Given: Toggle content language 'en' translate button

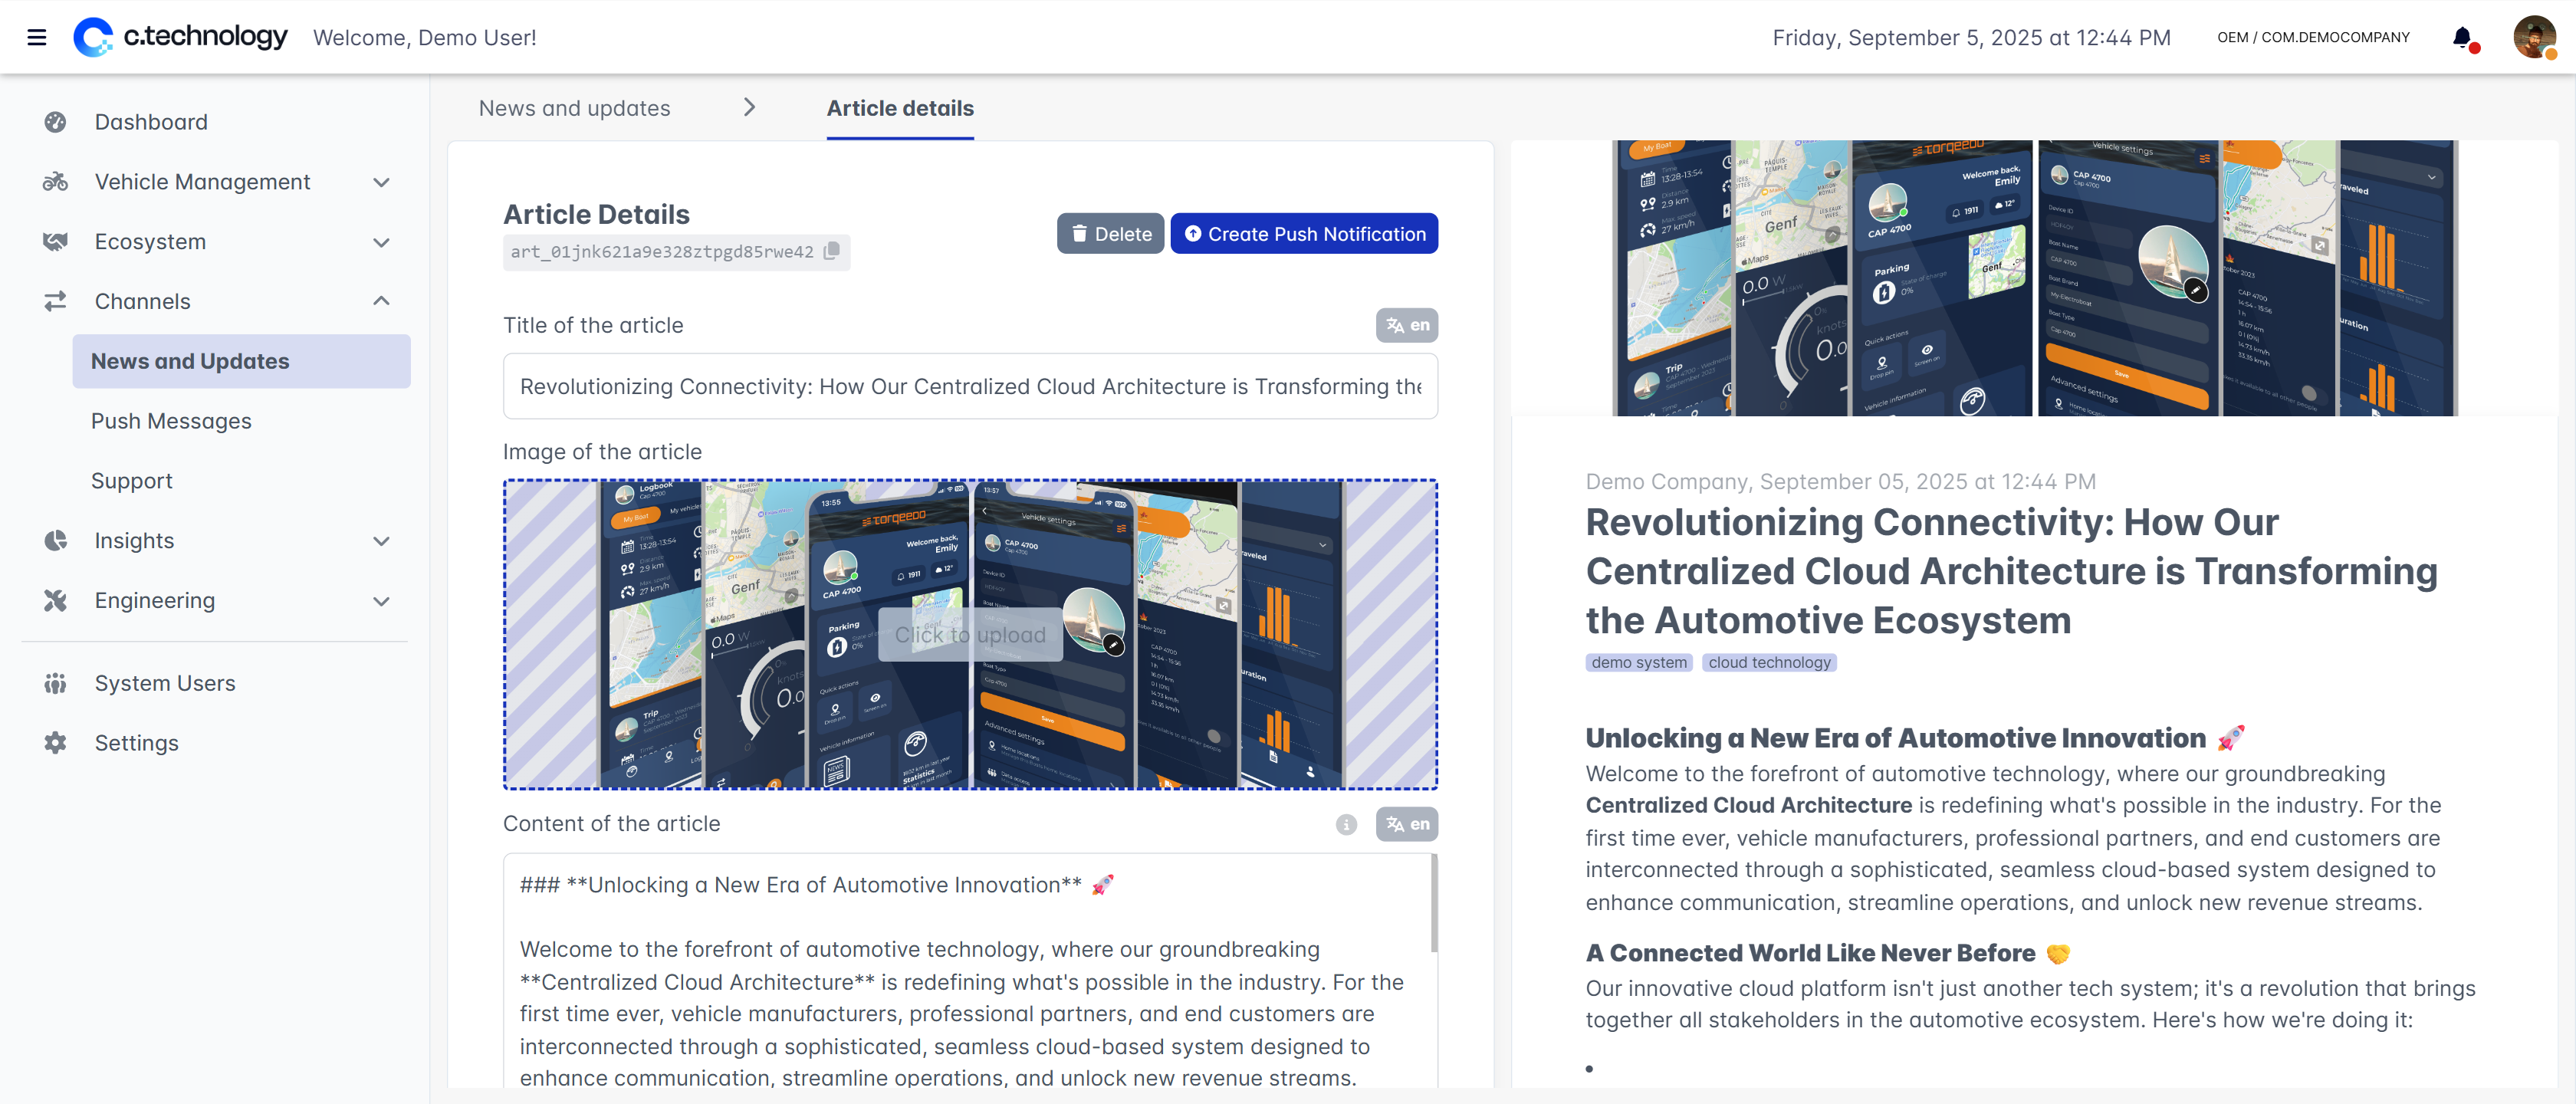Looking at the screenshot, I should 1406,824.
